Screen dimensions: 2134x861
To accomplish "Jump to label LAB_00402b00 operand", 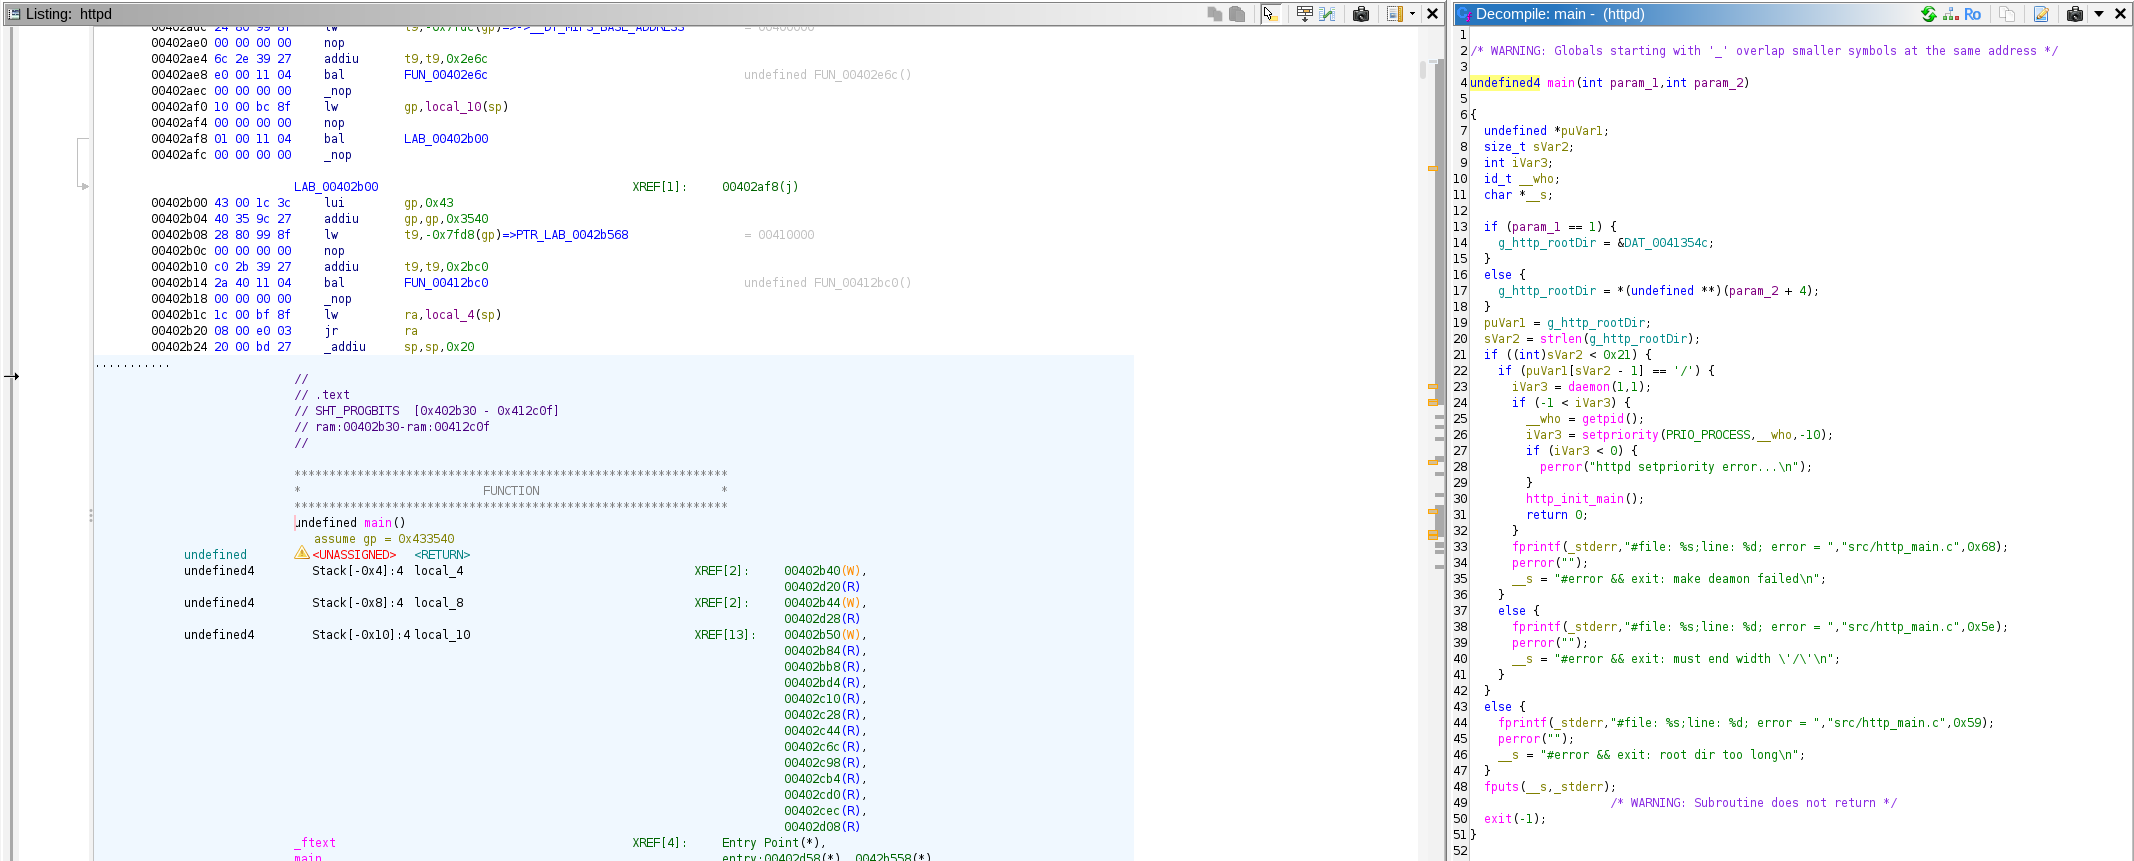I will [x=445, y=139].
